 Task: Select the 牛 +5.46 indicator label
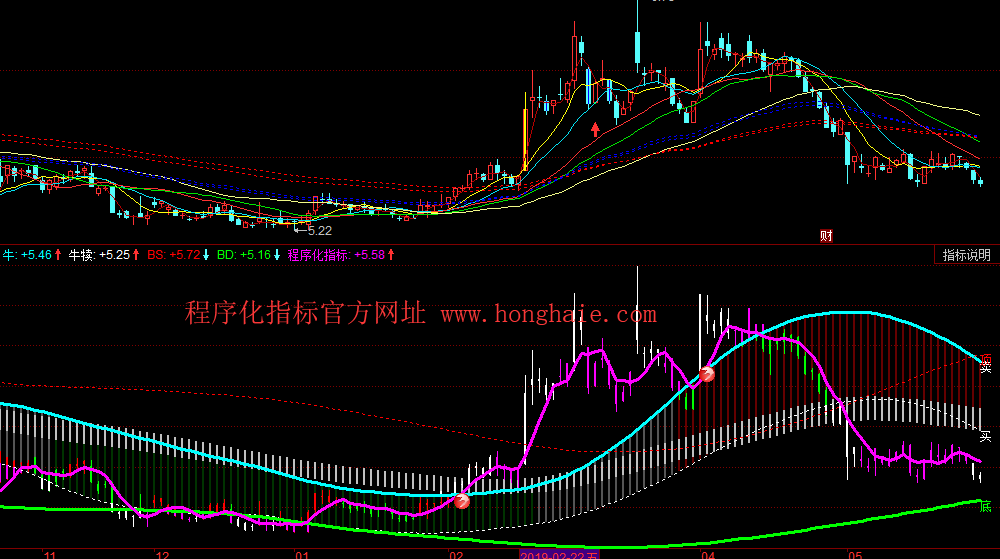click(32, 255)
